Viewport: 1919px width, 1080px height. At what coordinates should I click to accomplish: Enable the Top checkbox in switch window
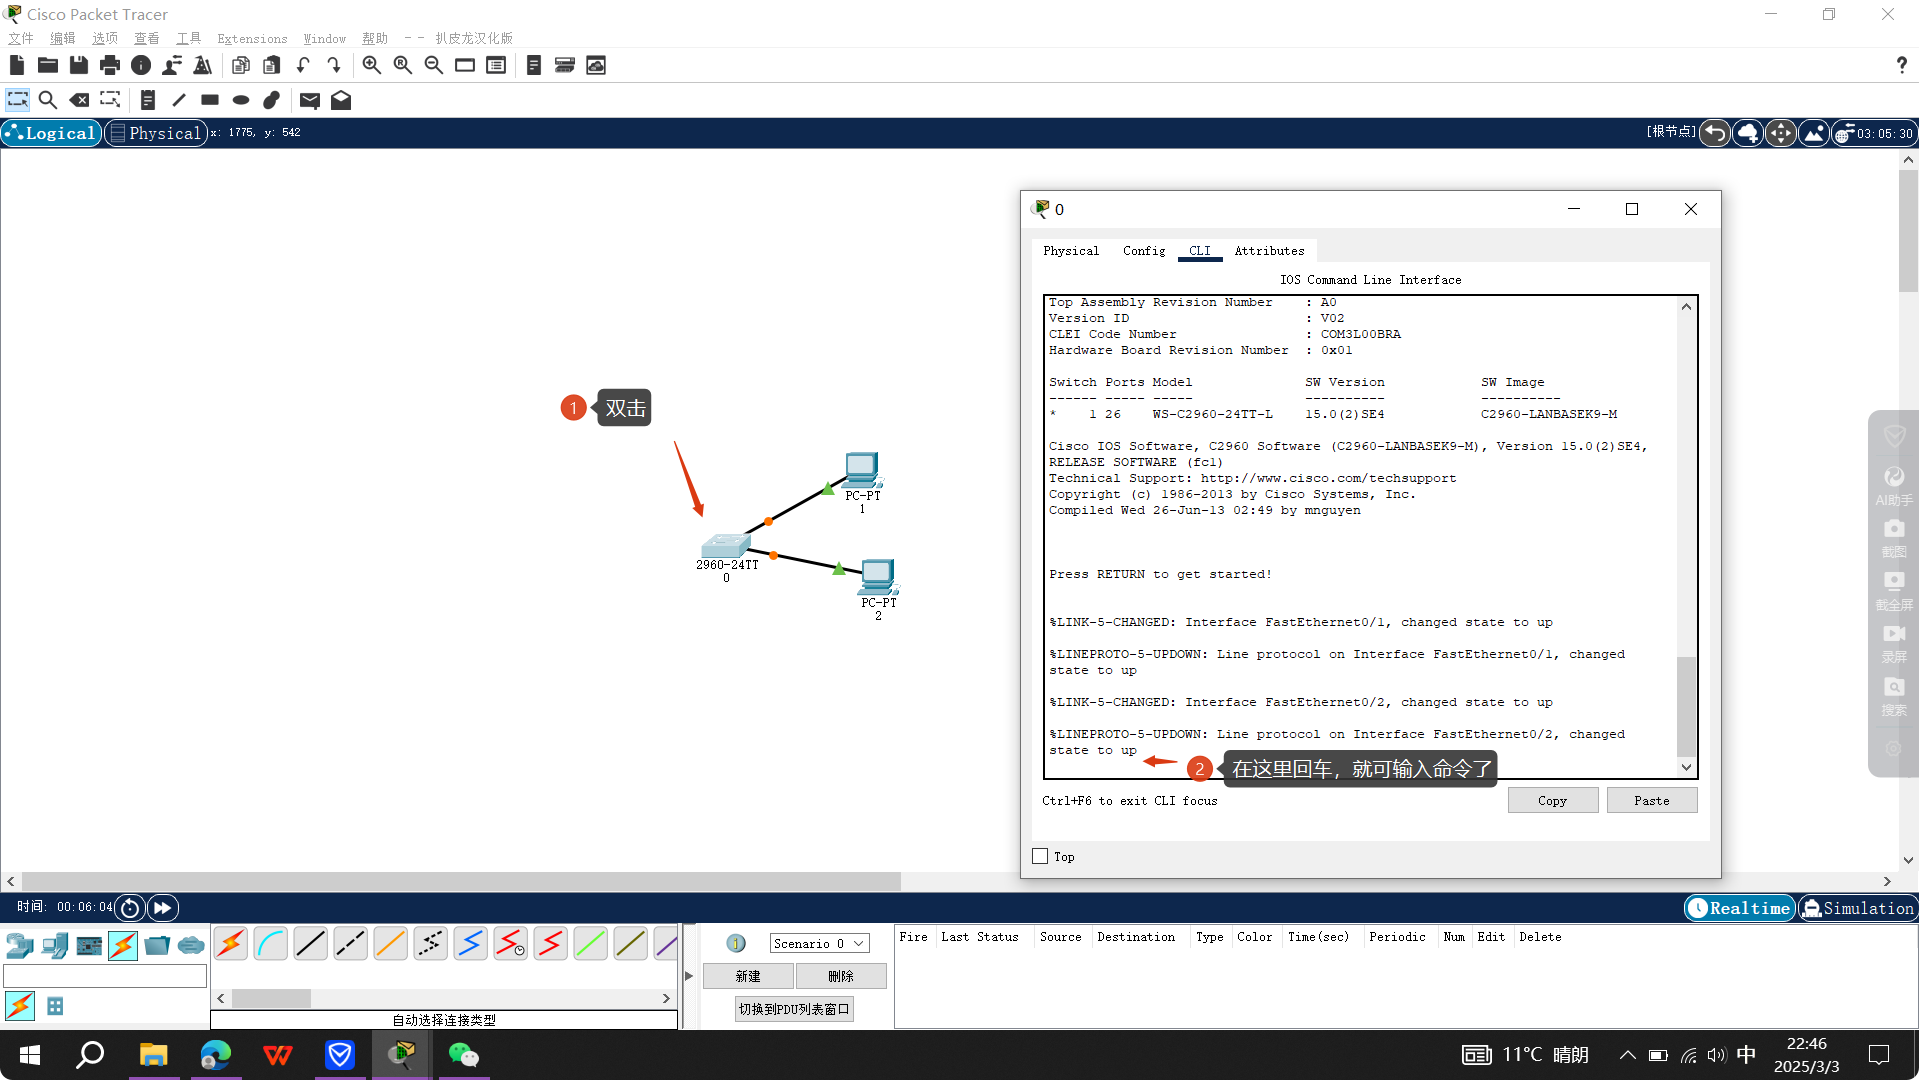click(x=1040, y=857)
